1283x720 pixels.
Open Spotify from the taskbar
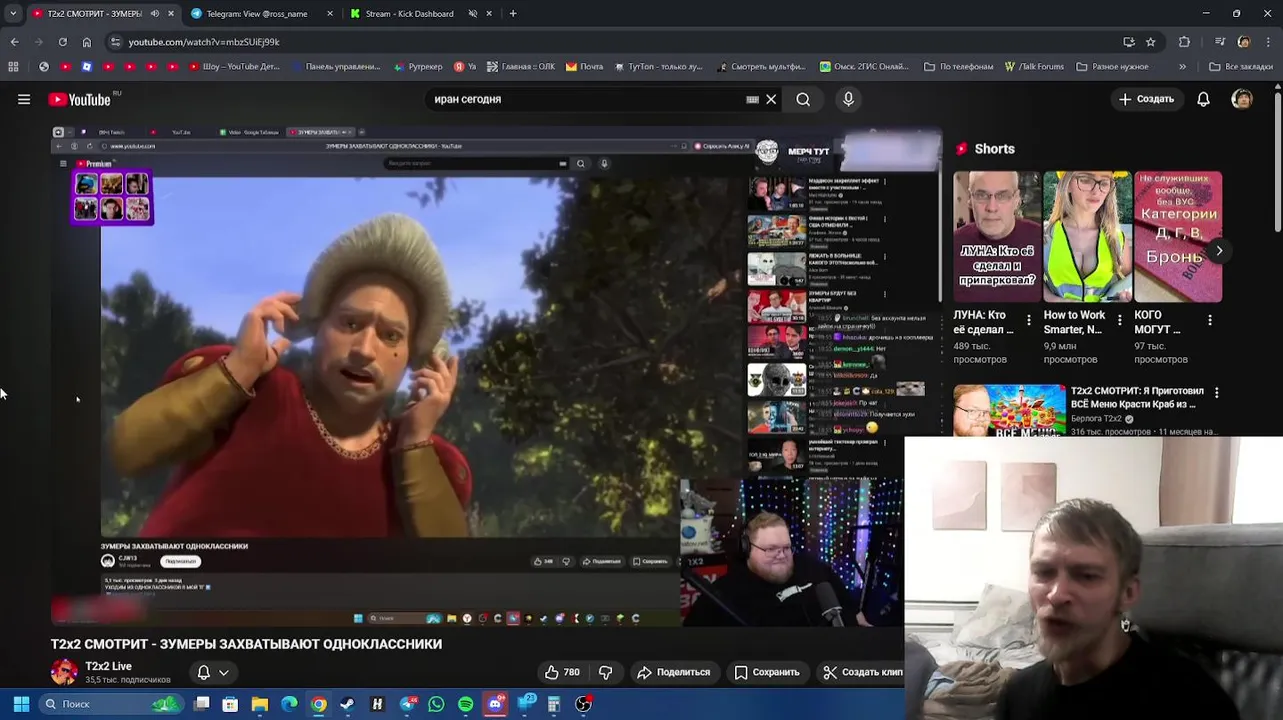point(465,704)
